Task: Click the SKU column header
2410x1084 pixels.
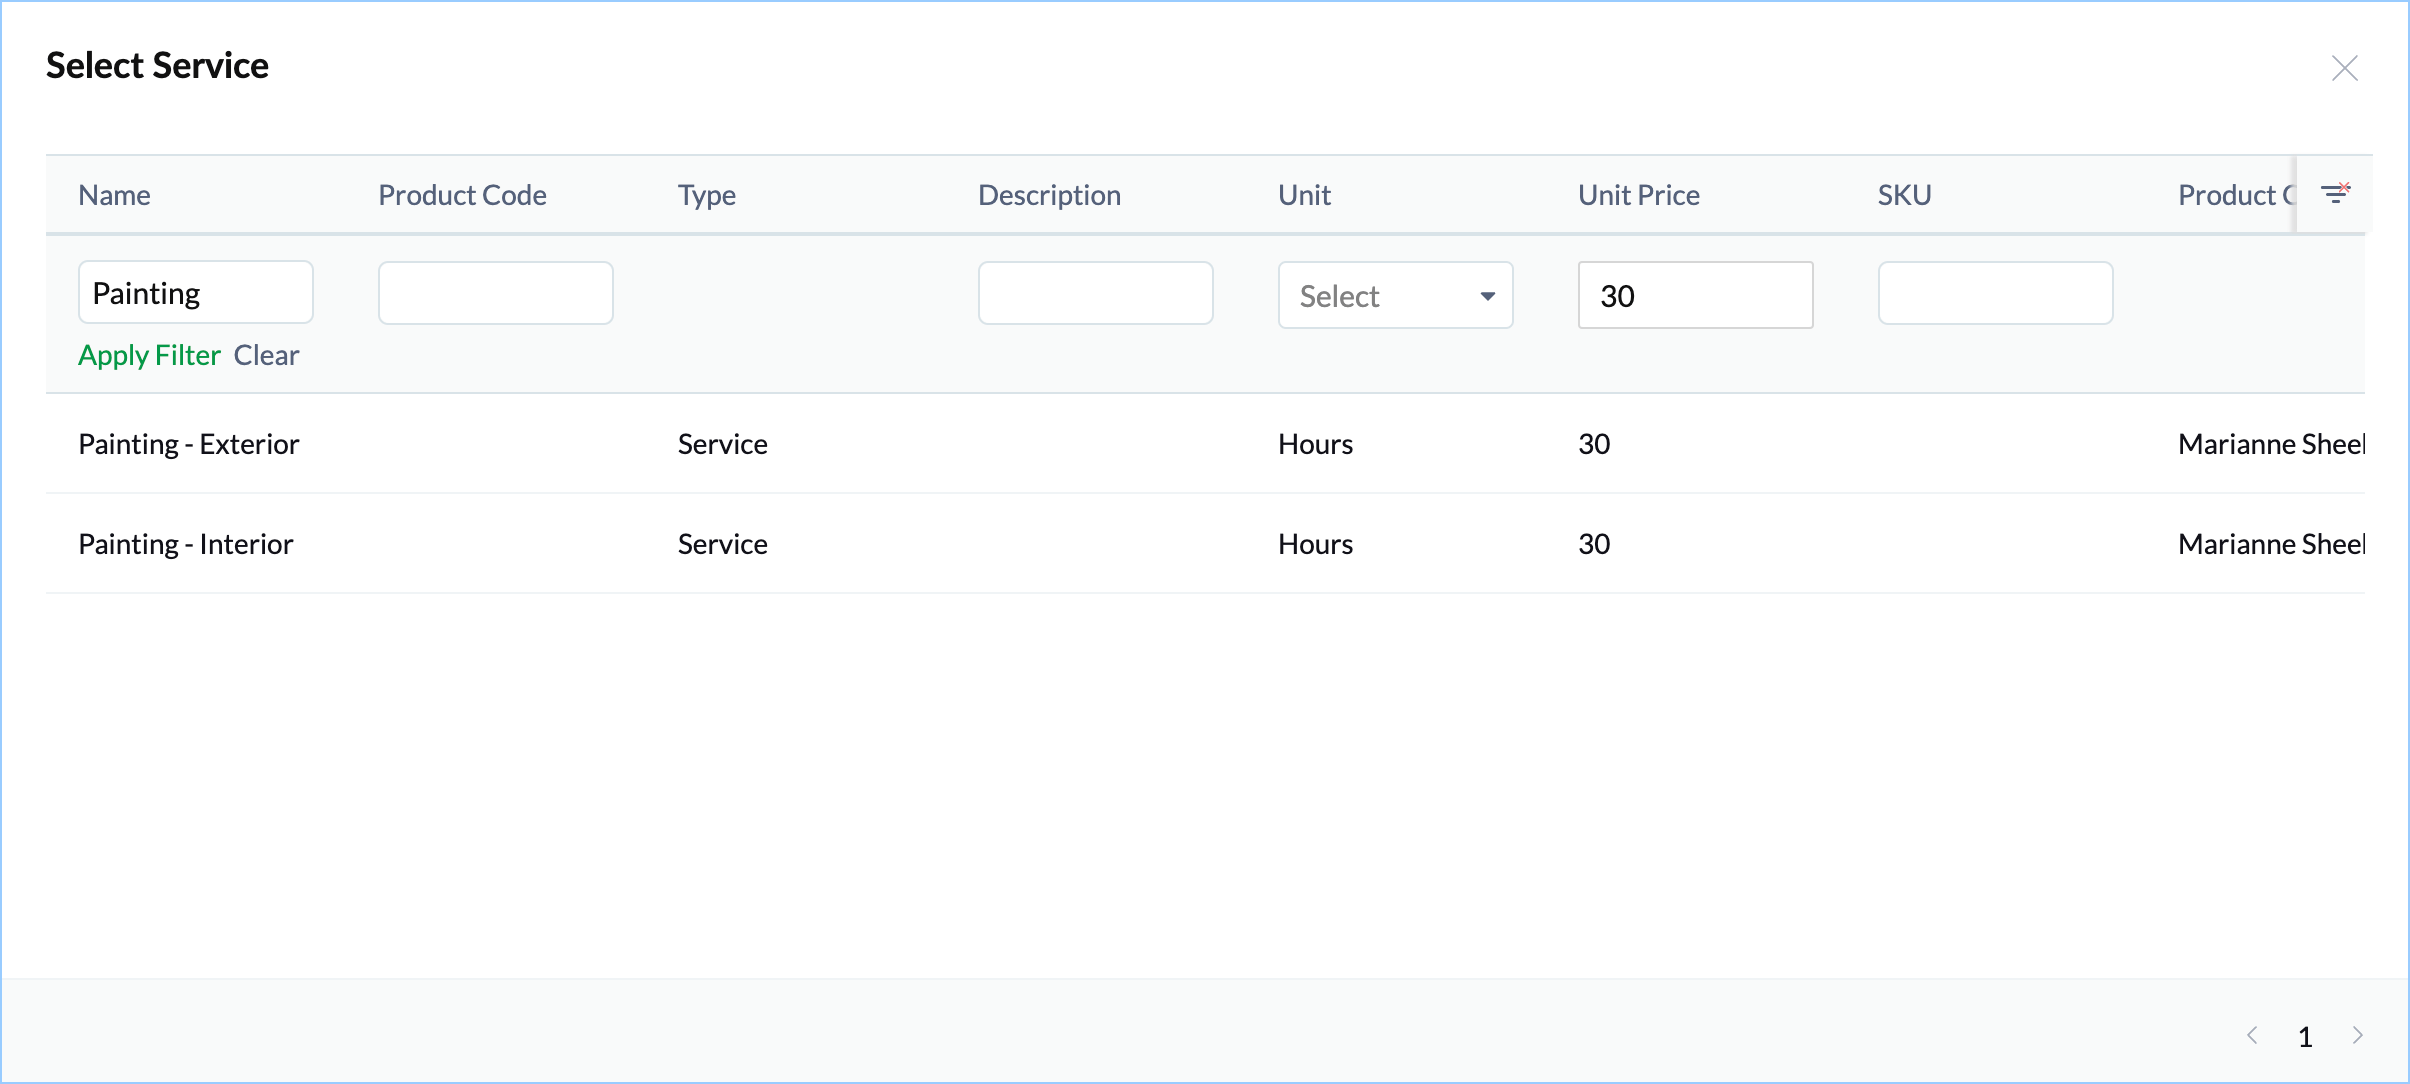Action: (x=1904, y=195)
